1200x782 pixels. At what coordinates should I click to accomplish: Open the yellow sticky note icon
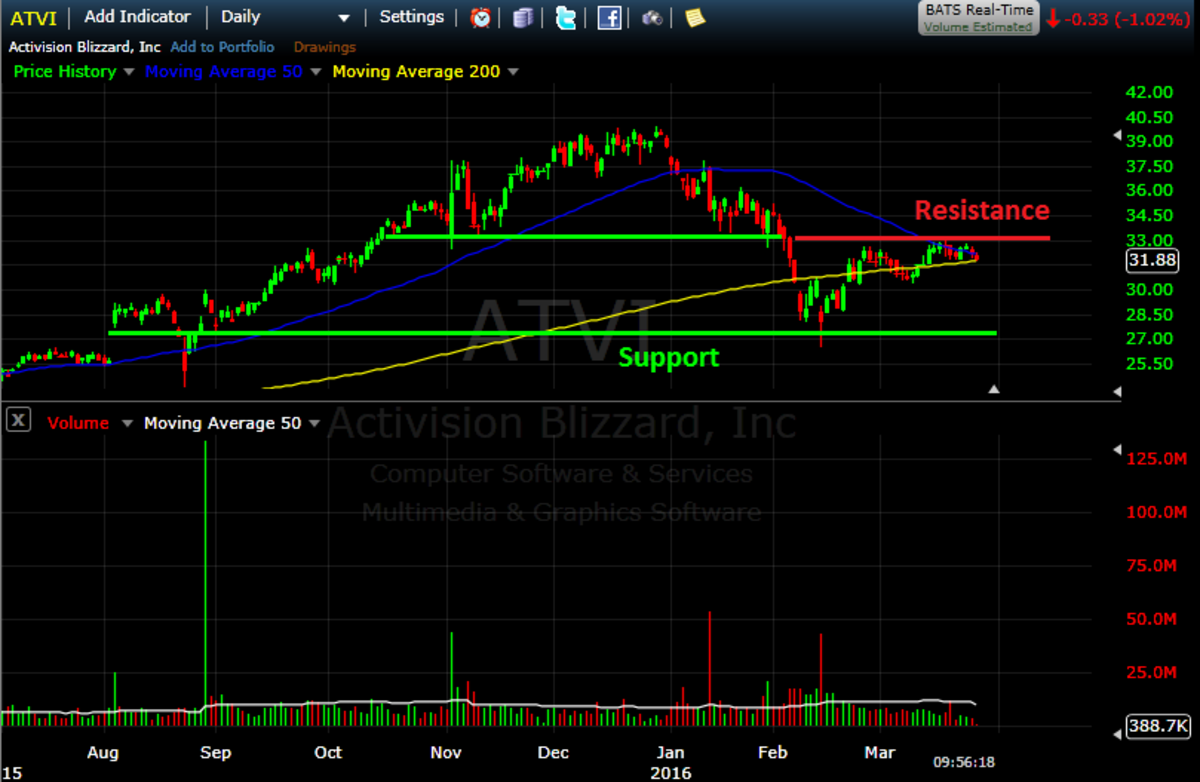tap(694, 17)
